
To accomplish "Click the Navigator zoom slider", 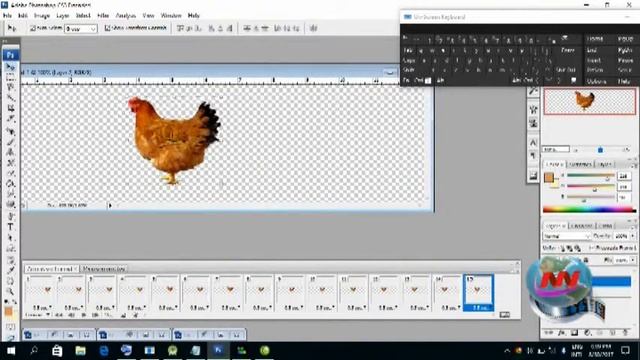I will click(600, 150).
